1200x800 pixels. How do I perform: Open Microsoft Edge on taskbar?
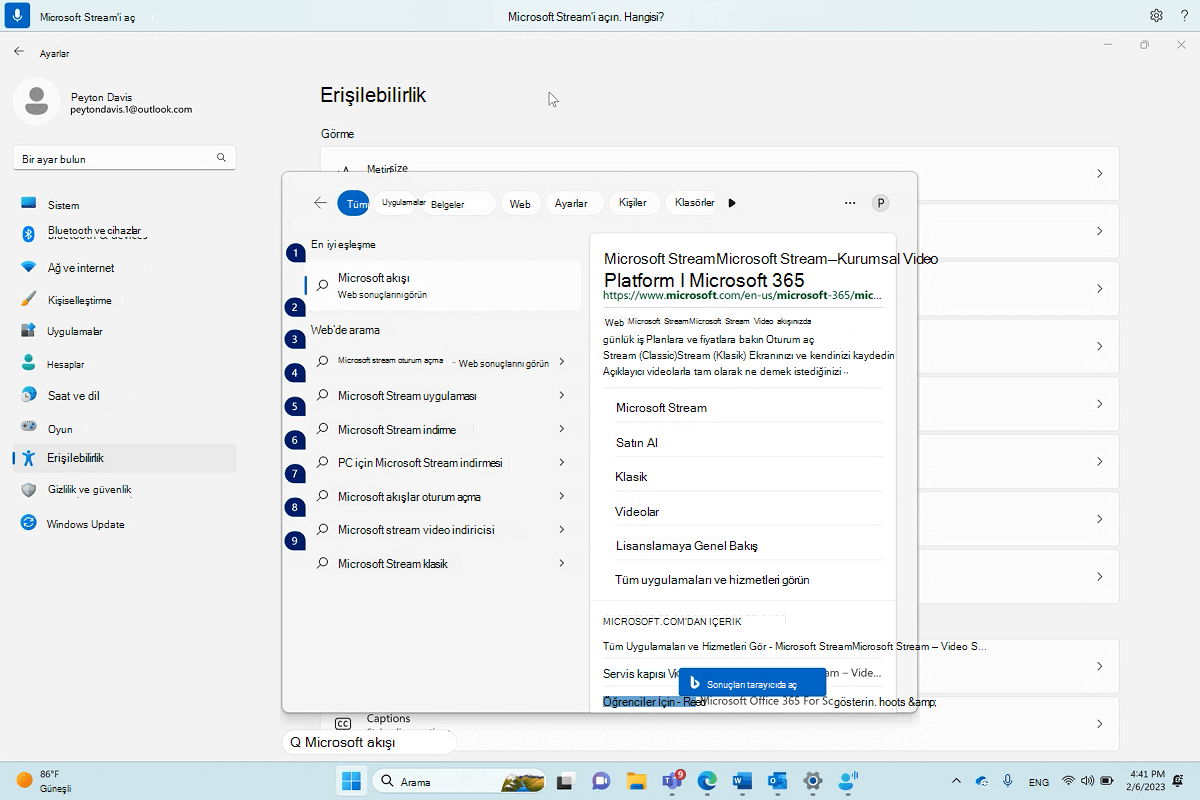[707, 780]
